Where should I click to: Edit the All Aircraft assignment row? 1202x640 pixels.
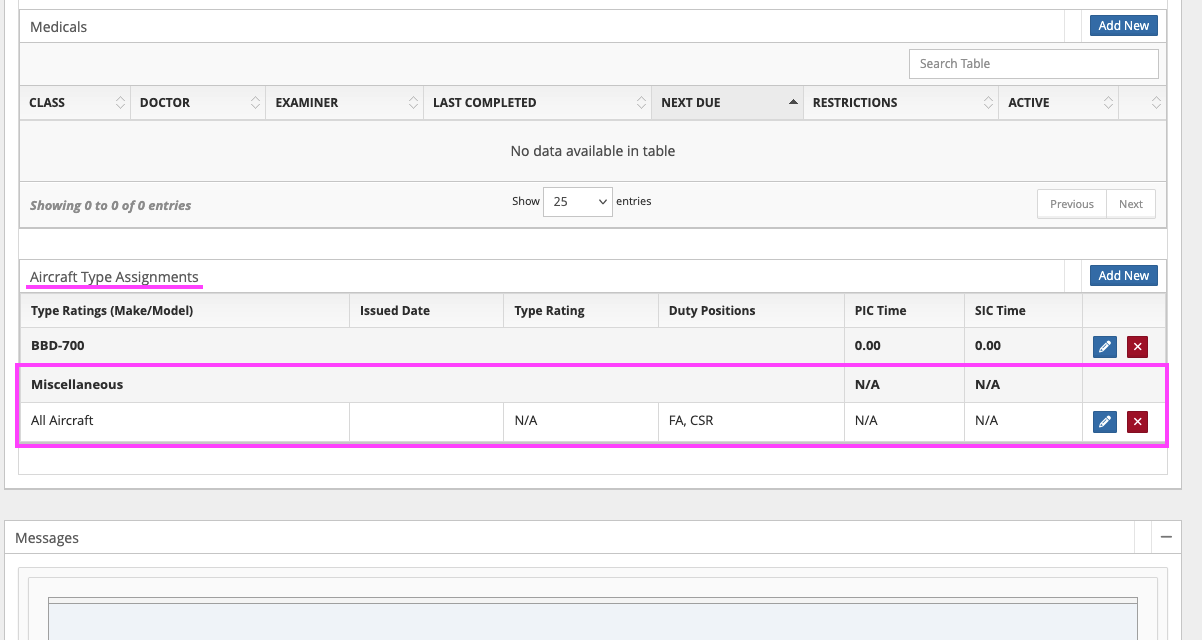[1104, 422]
